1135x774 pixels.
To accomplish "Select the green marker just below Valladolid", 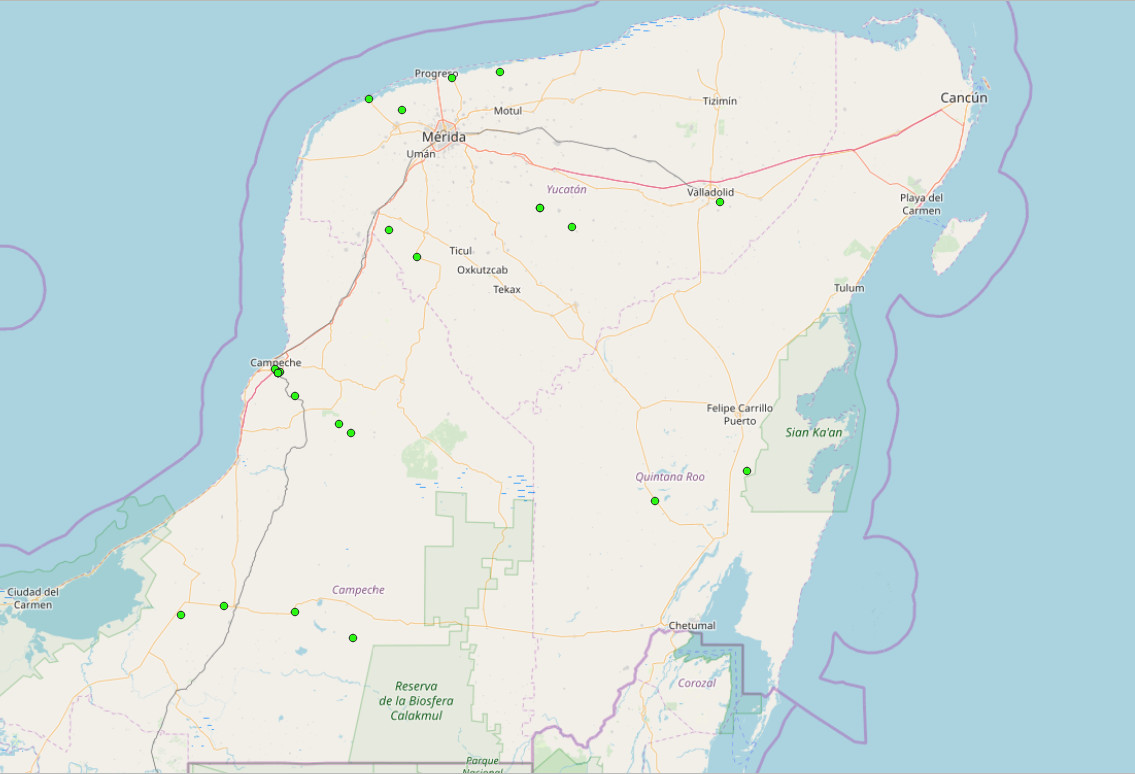I will tap(720, 202).
